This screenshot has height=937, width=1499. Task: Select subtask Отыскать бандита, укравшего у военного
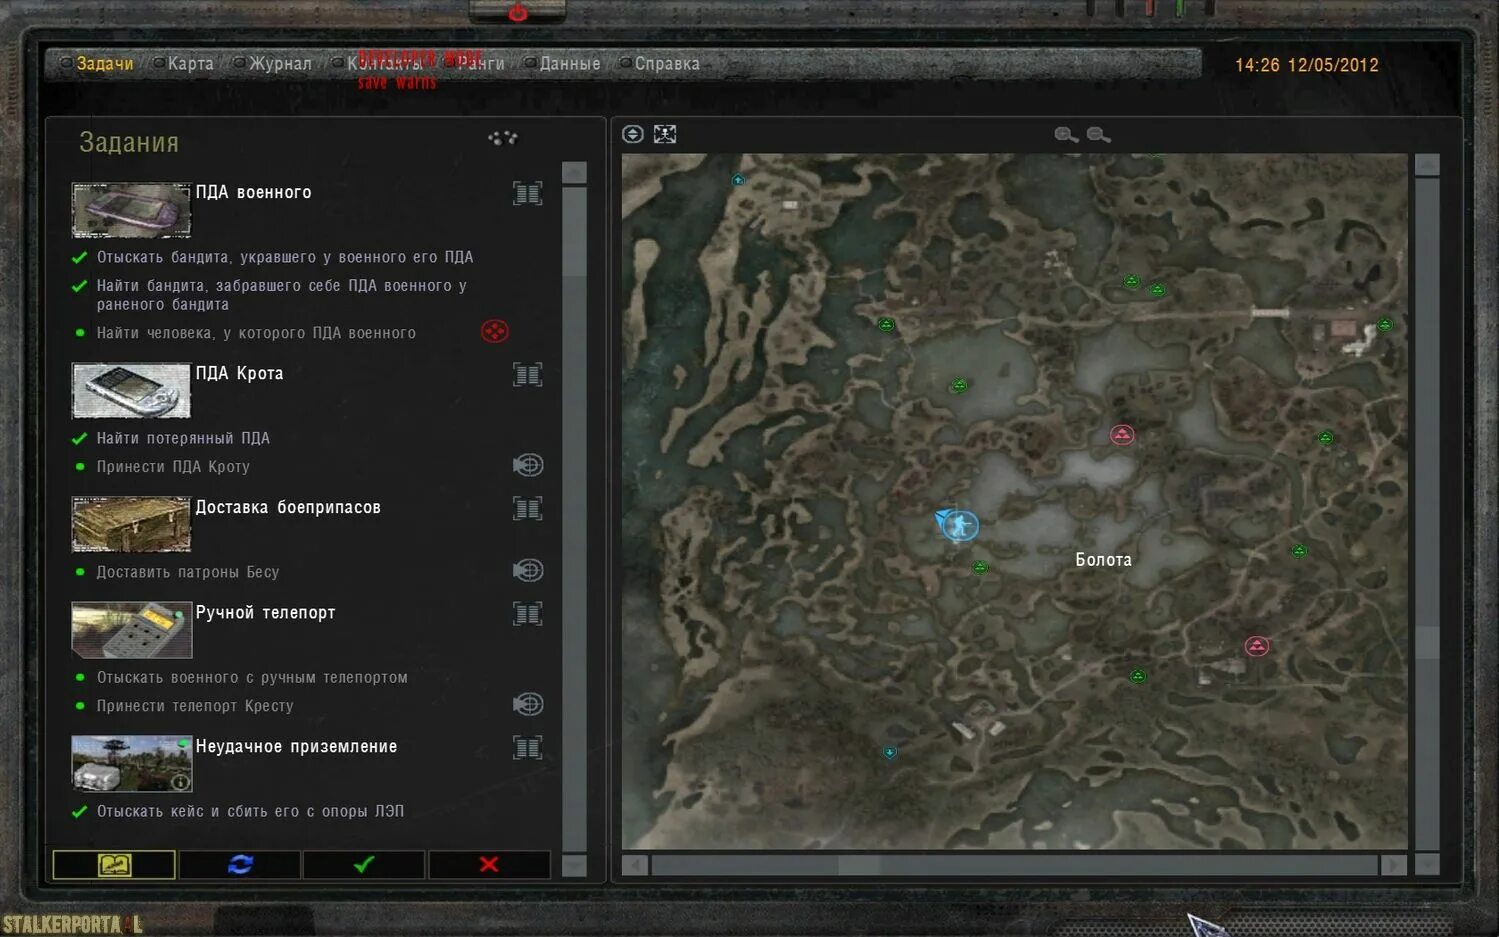(284, 257)
